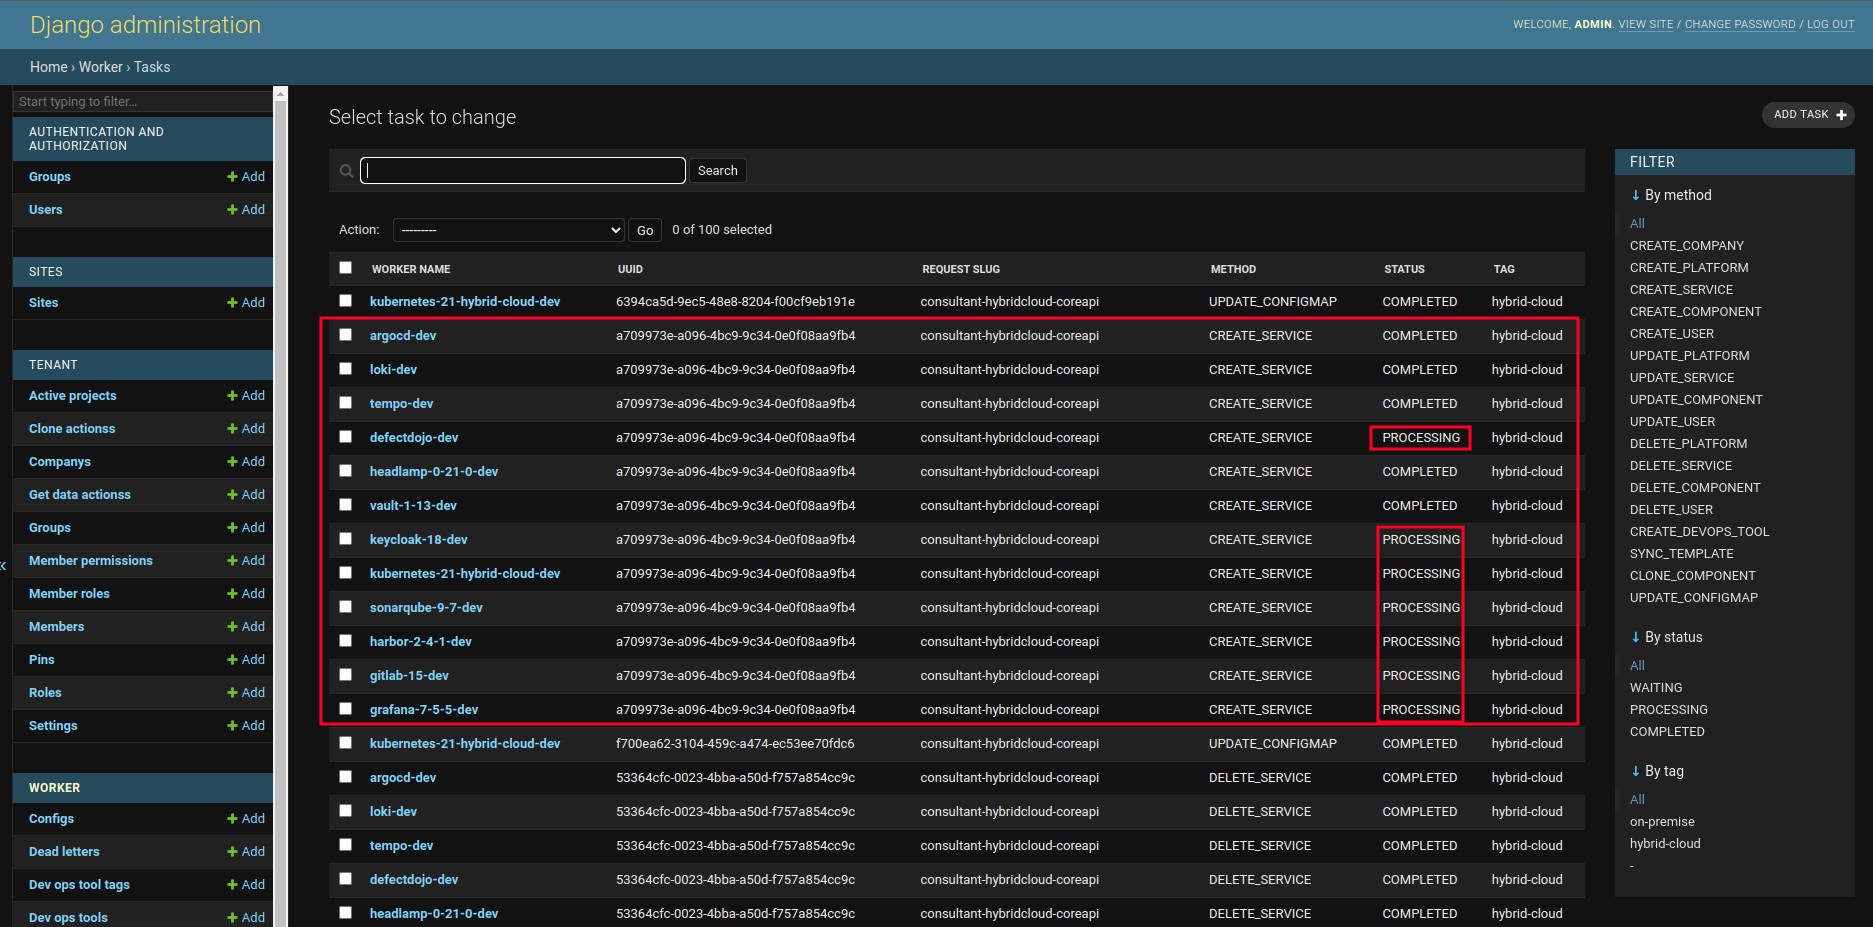The height and width of the screenshot is (927, 1873).
Task: Add a new Company entry
Action: click(x=246, y=462)
